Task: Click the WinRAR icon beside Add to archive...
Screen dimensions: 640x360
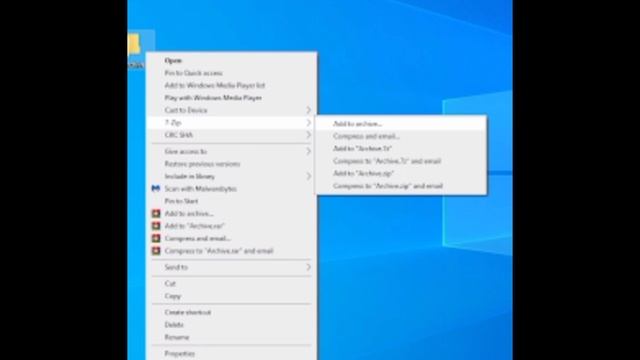Action: (x=156, y=213)
